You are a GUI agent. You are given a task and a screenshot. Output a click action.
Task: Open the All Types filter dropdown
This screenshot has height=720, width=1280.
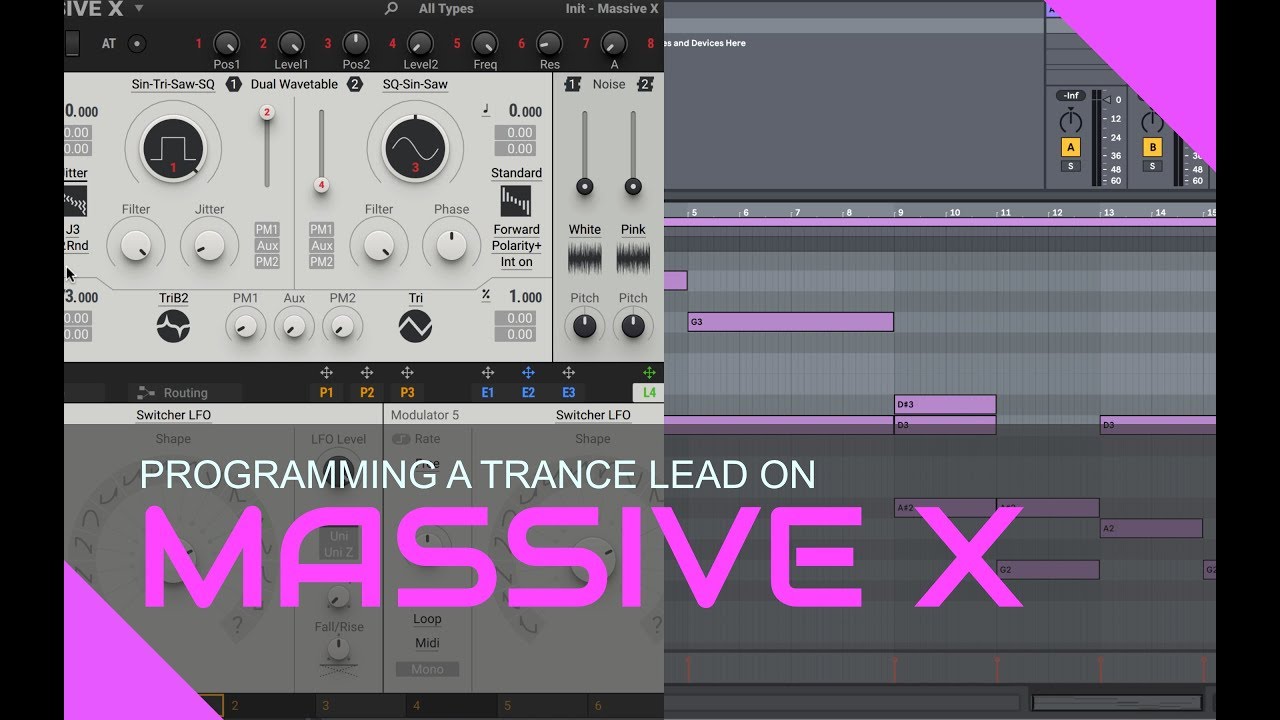(447, 9)
